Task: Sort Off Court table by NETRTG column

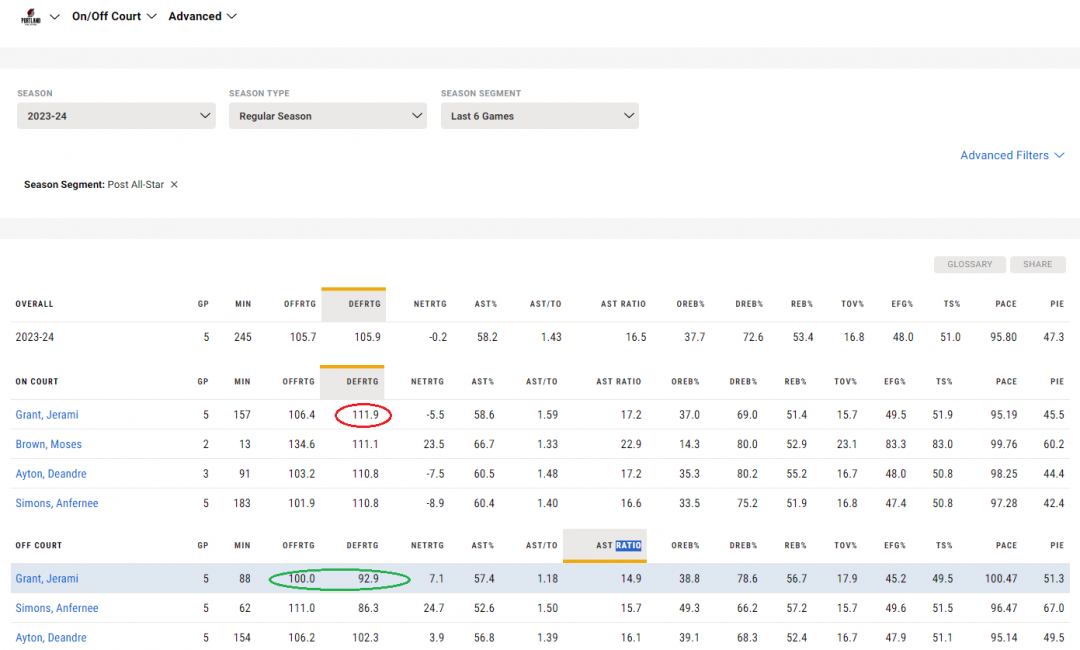Action: pos(427,545)
